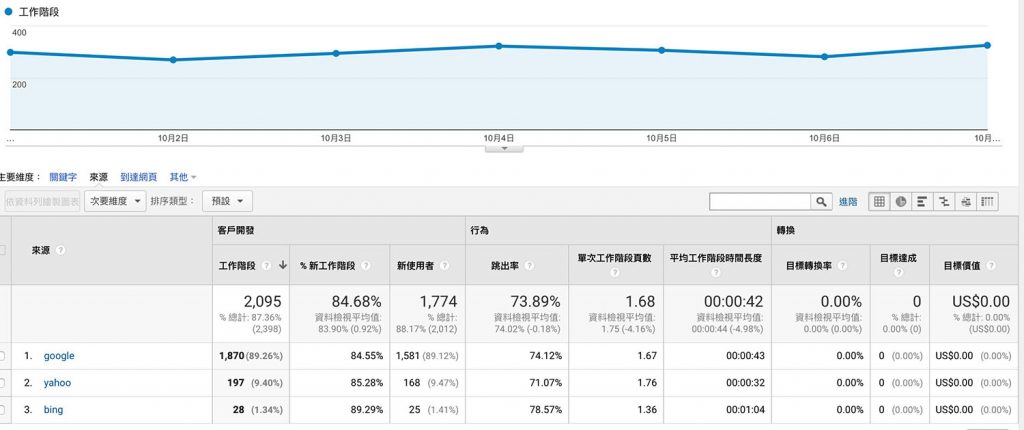Image resolution: width=1024 pixels, height=430 pixels.
Task: Open the 進階 advanced filter link
Action: tap(848, 202)
